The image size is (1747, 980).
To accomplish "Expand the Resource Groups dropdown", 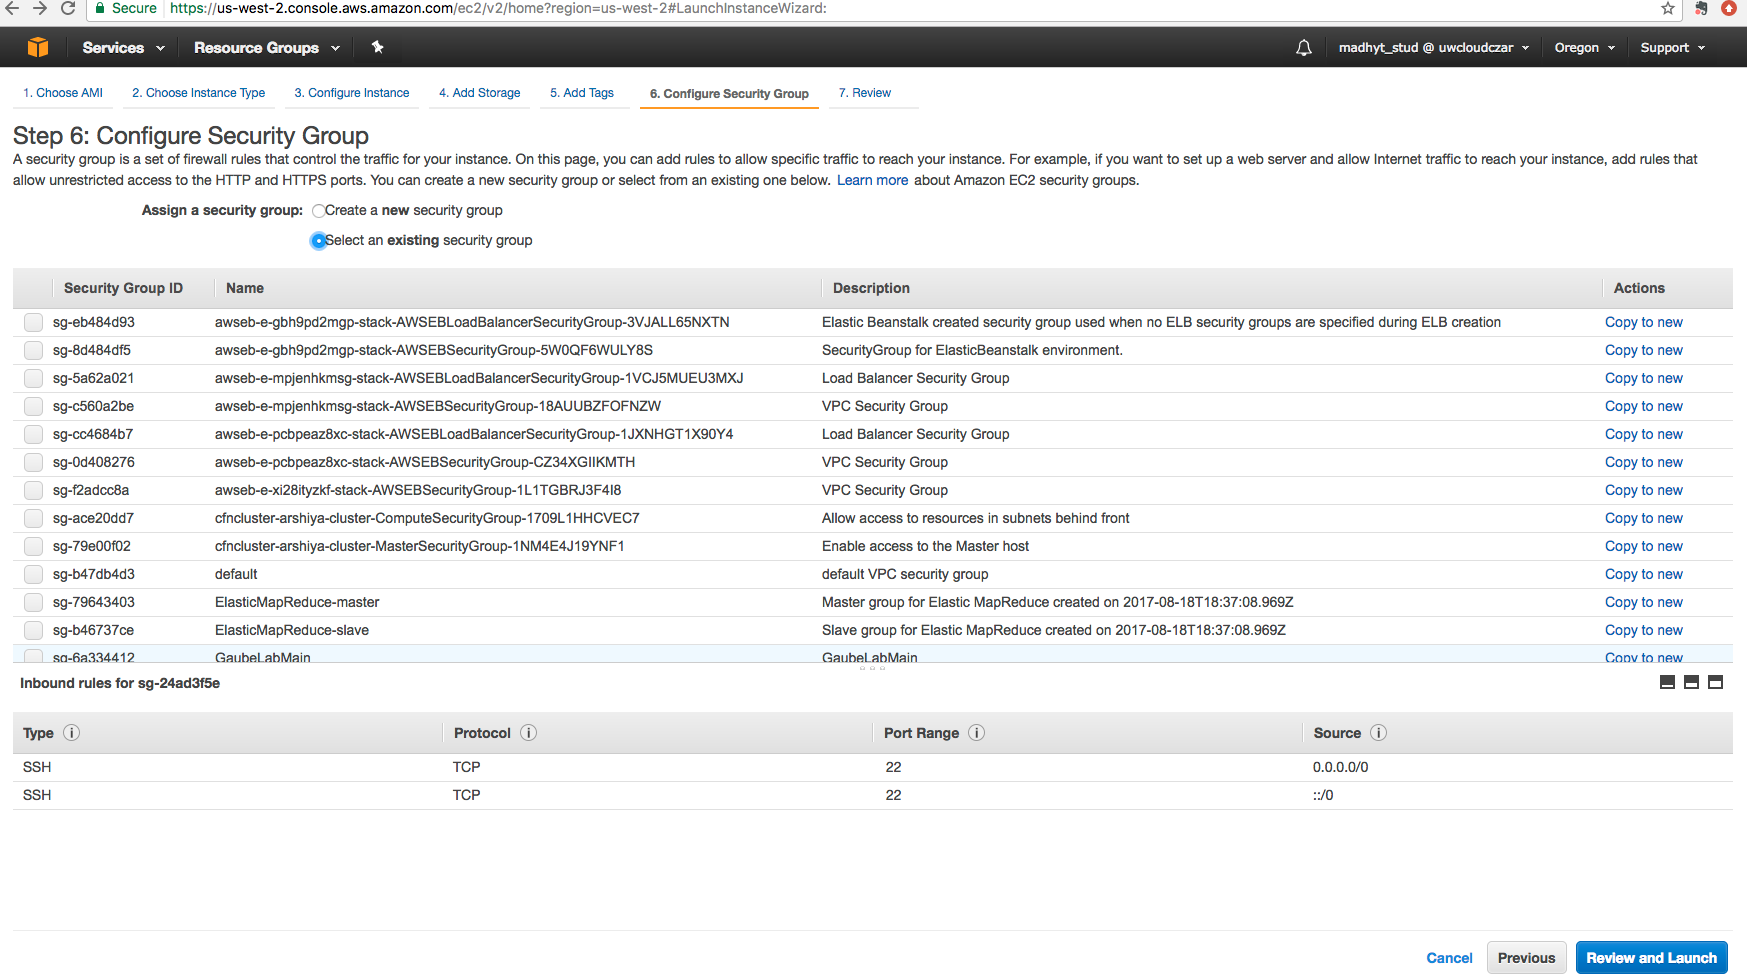I will (x=266, y=47).
